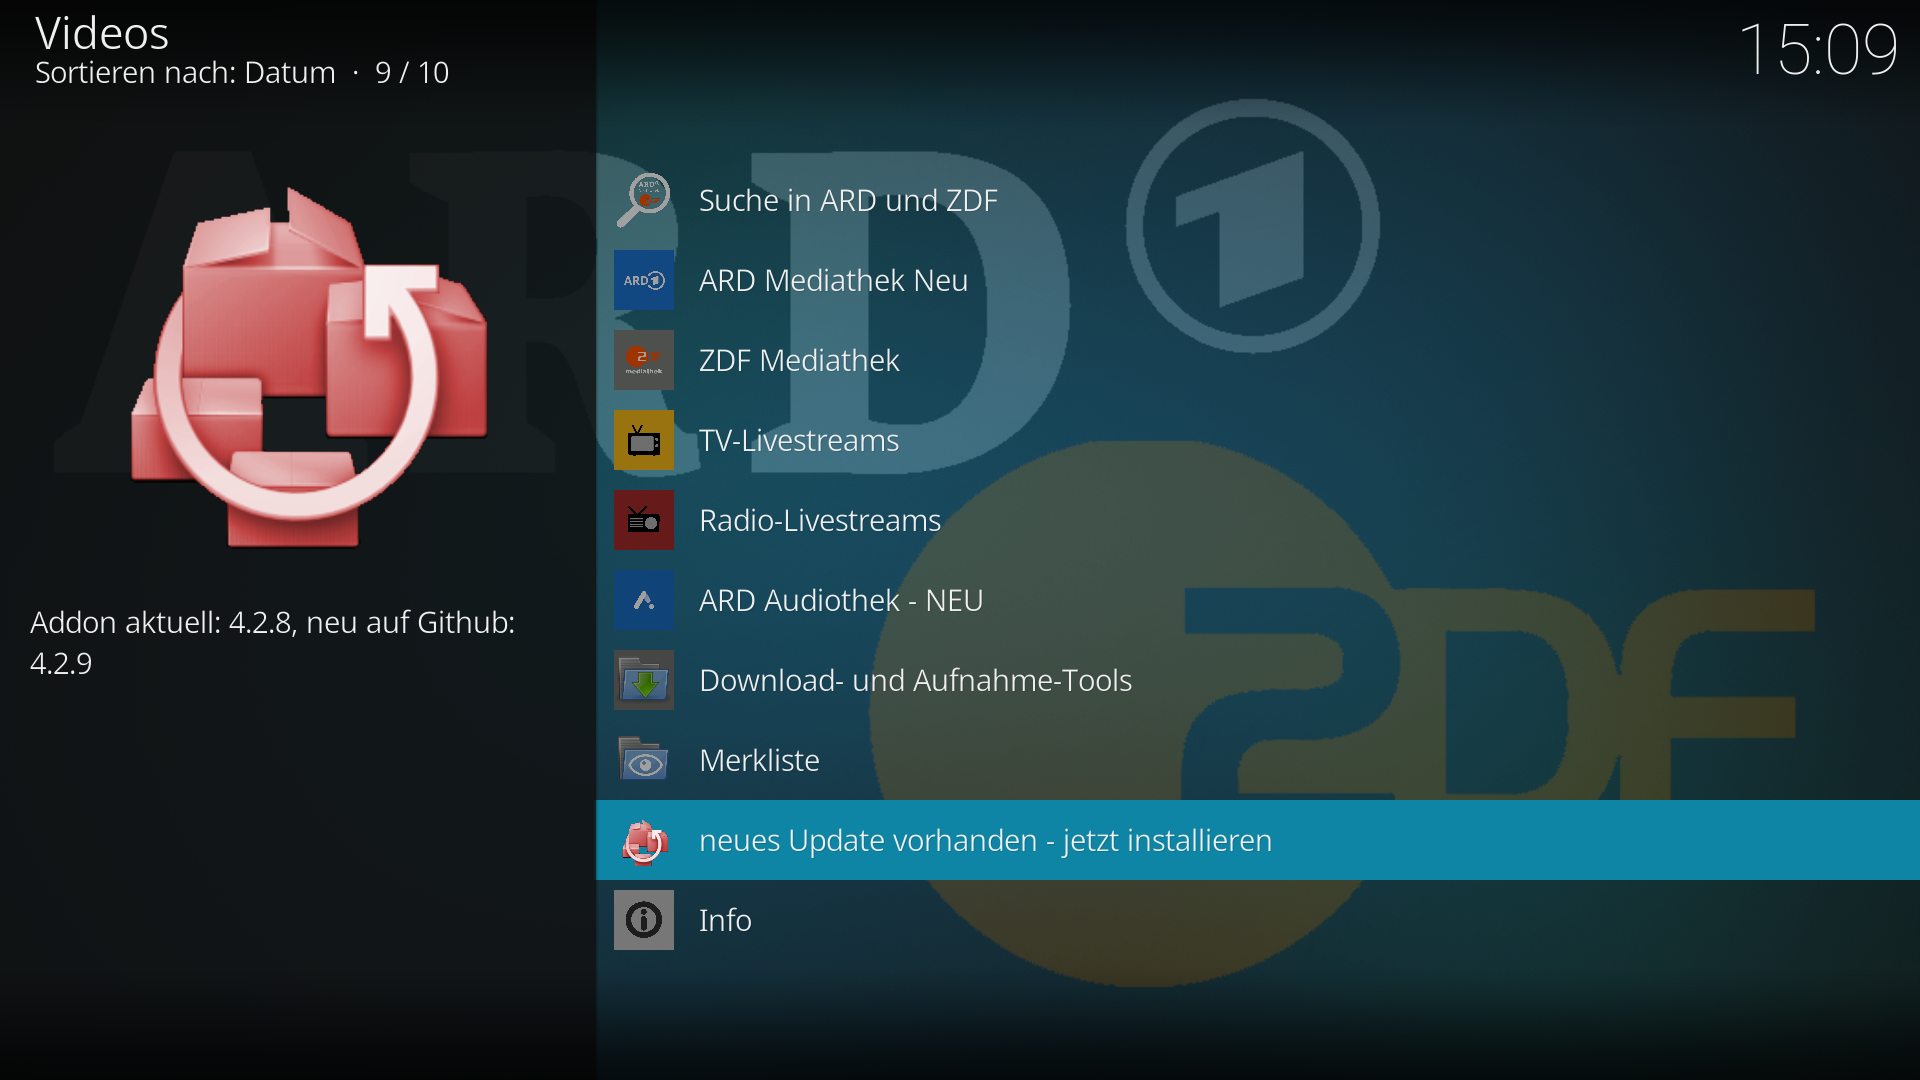Open the Info entry
This screenshot has width=1920, height=1080.
point(1258,920)
